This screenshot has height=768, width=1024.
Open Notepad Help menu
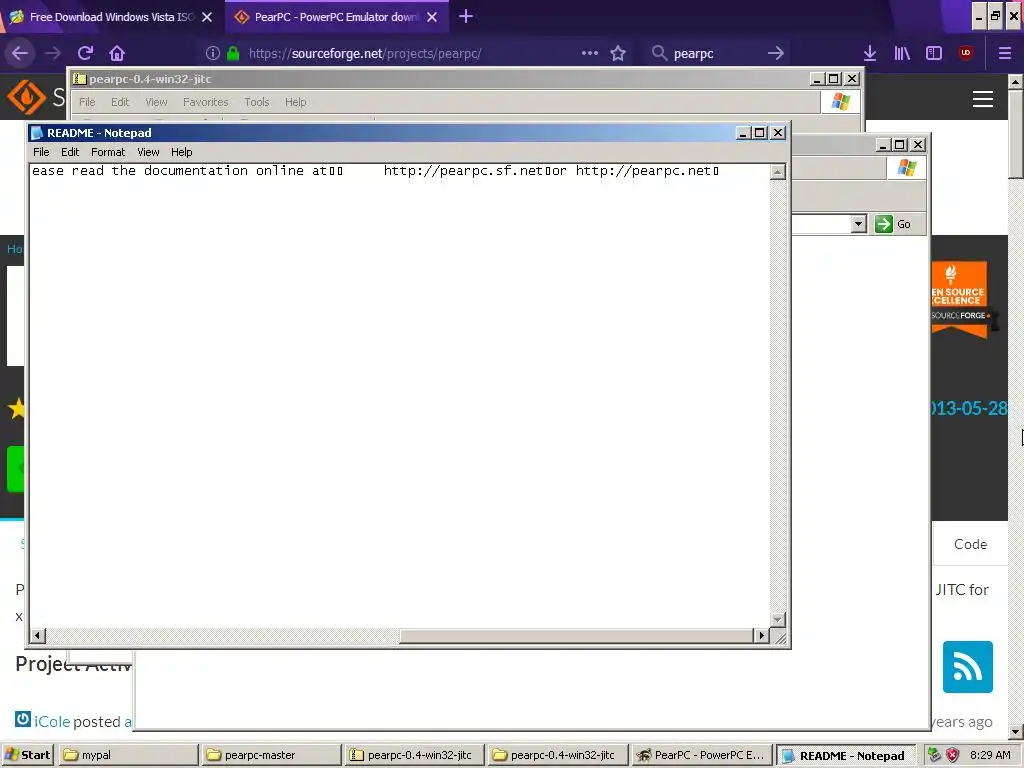[182, 152]
